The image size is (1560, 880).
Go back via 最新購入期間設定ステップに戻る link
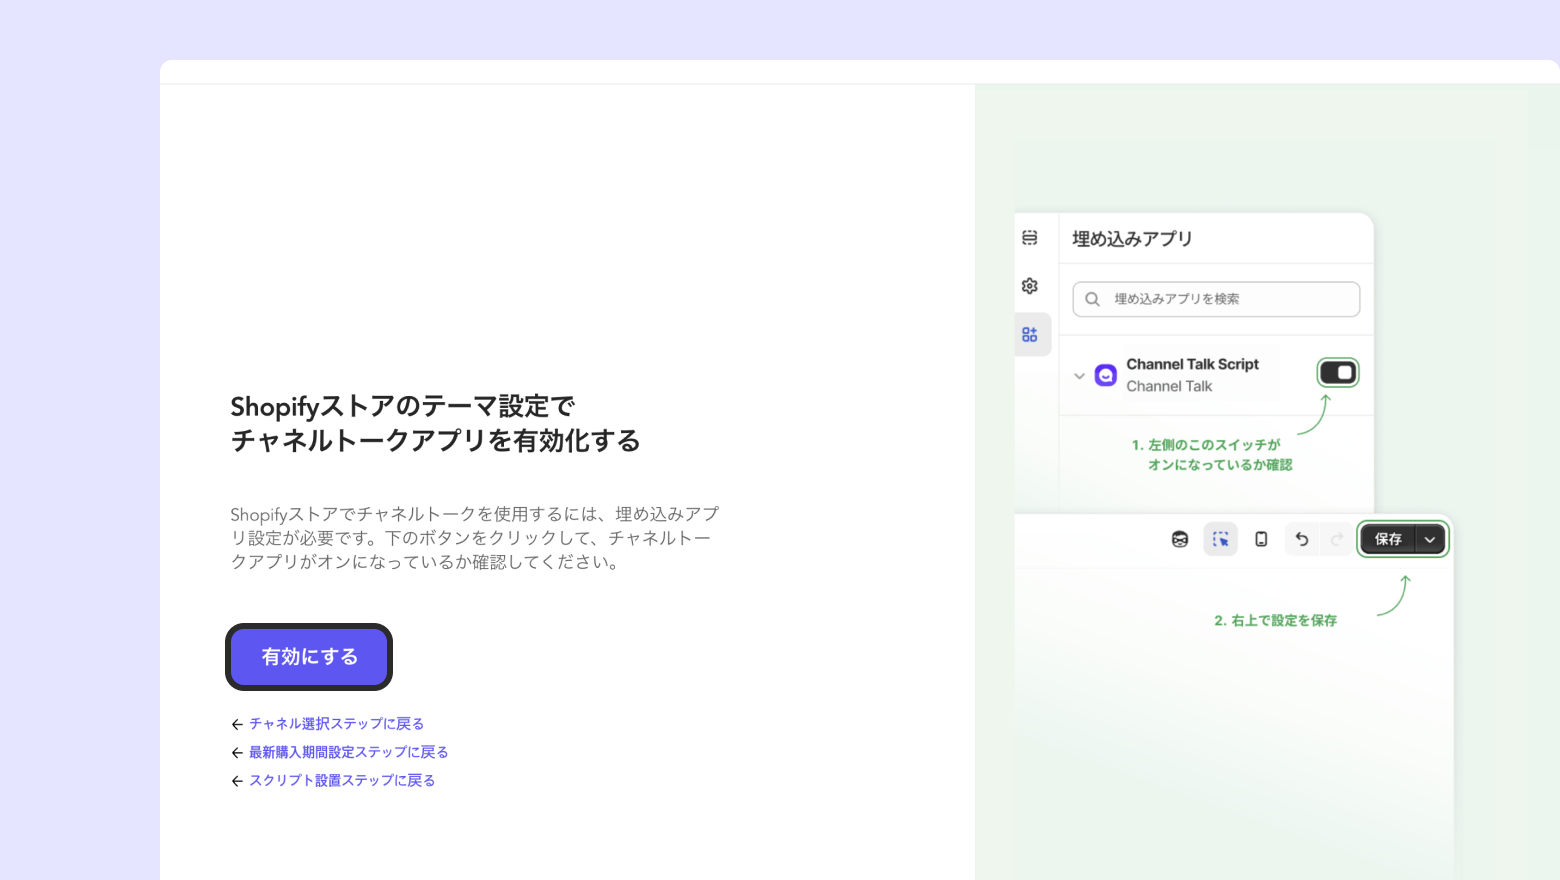pyautogui.click(x=349, y=752)
